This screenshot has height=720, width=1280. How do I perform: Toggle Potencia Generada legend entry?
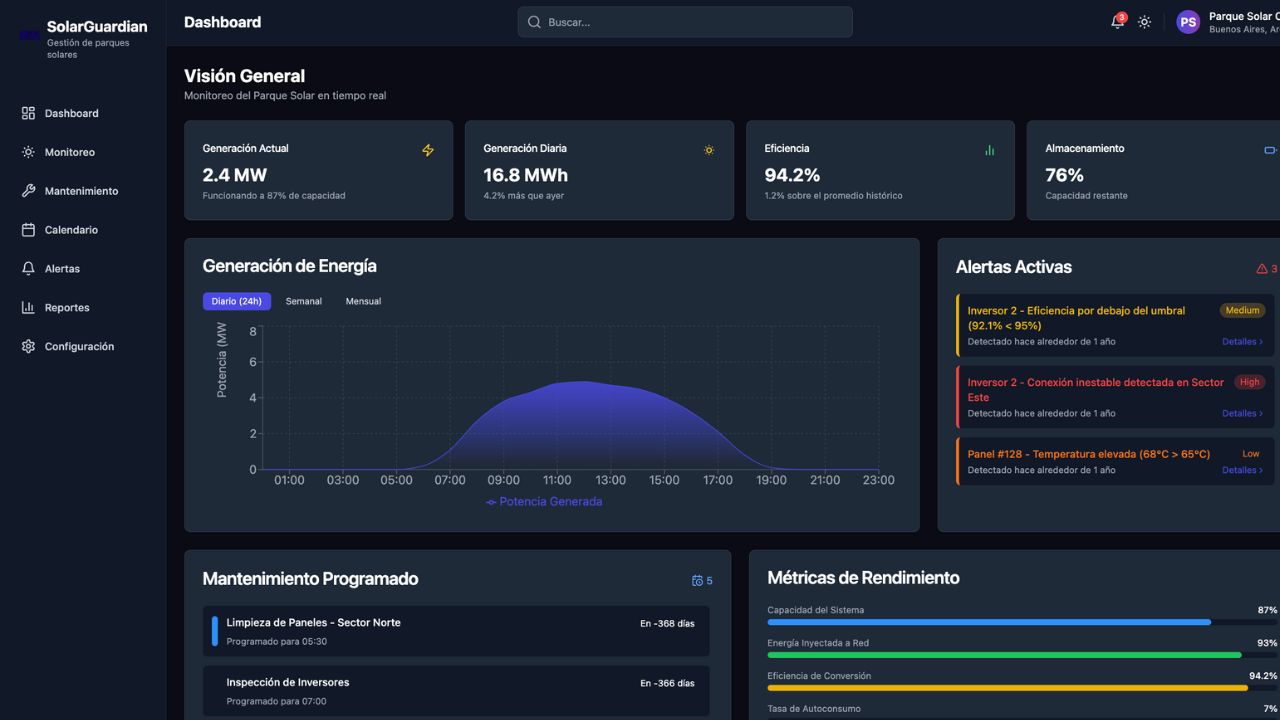click(544, 502)
